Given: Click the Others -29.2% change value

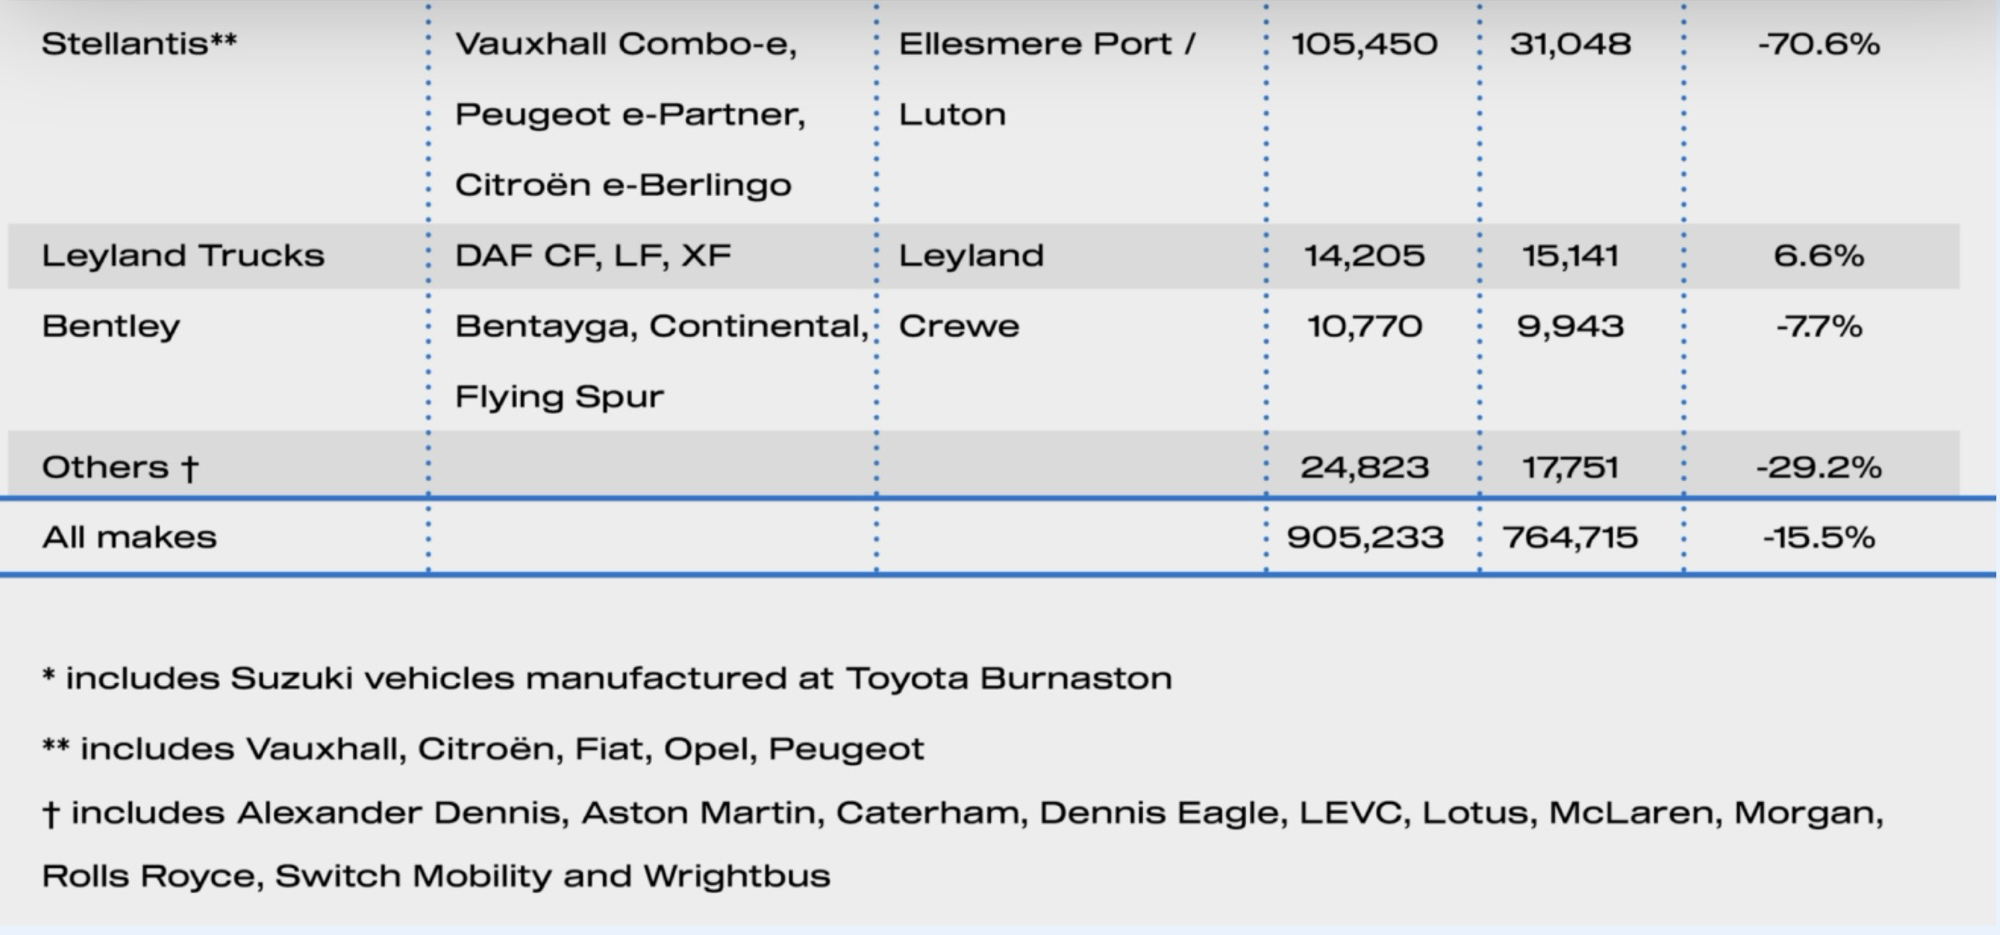Looking at the screenshot, I should point(1818,467).
